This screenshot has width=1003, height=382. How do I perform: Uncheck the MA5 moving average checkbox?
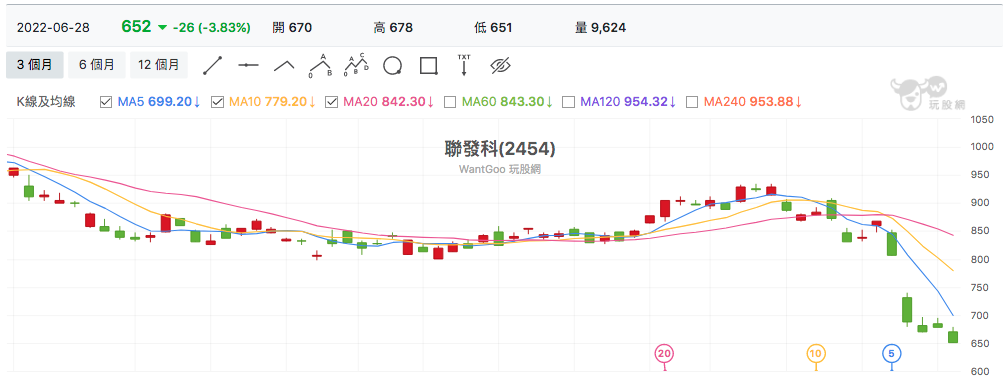(x=106, y=102)
